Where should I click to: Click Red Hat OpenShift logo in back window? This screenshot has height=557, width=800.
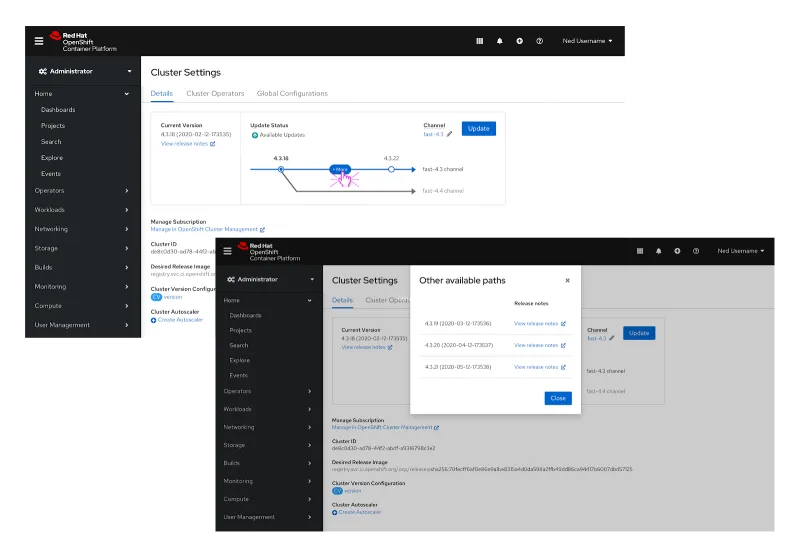tap(83, 41)
